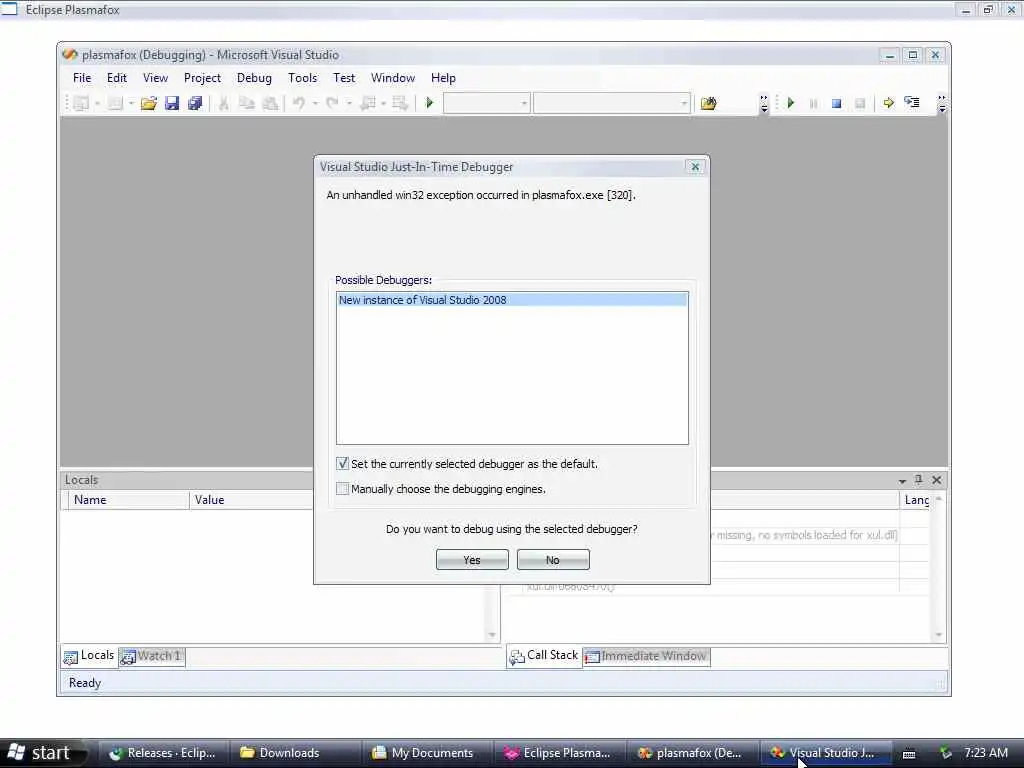Image resolution: width=1024 pixels, height=768 pixels.
Task: Close the Just-In-Time Debugger dialog
Action: coord(696,167)
